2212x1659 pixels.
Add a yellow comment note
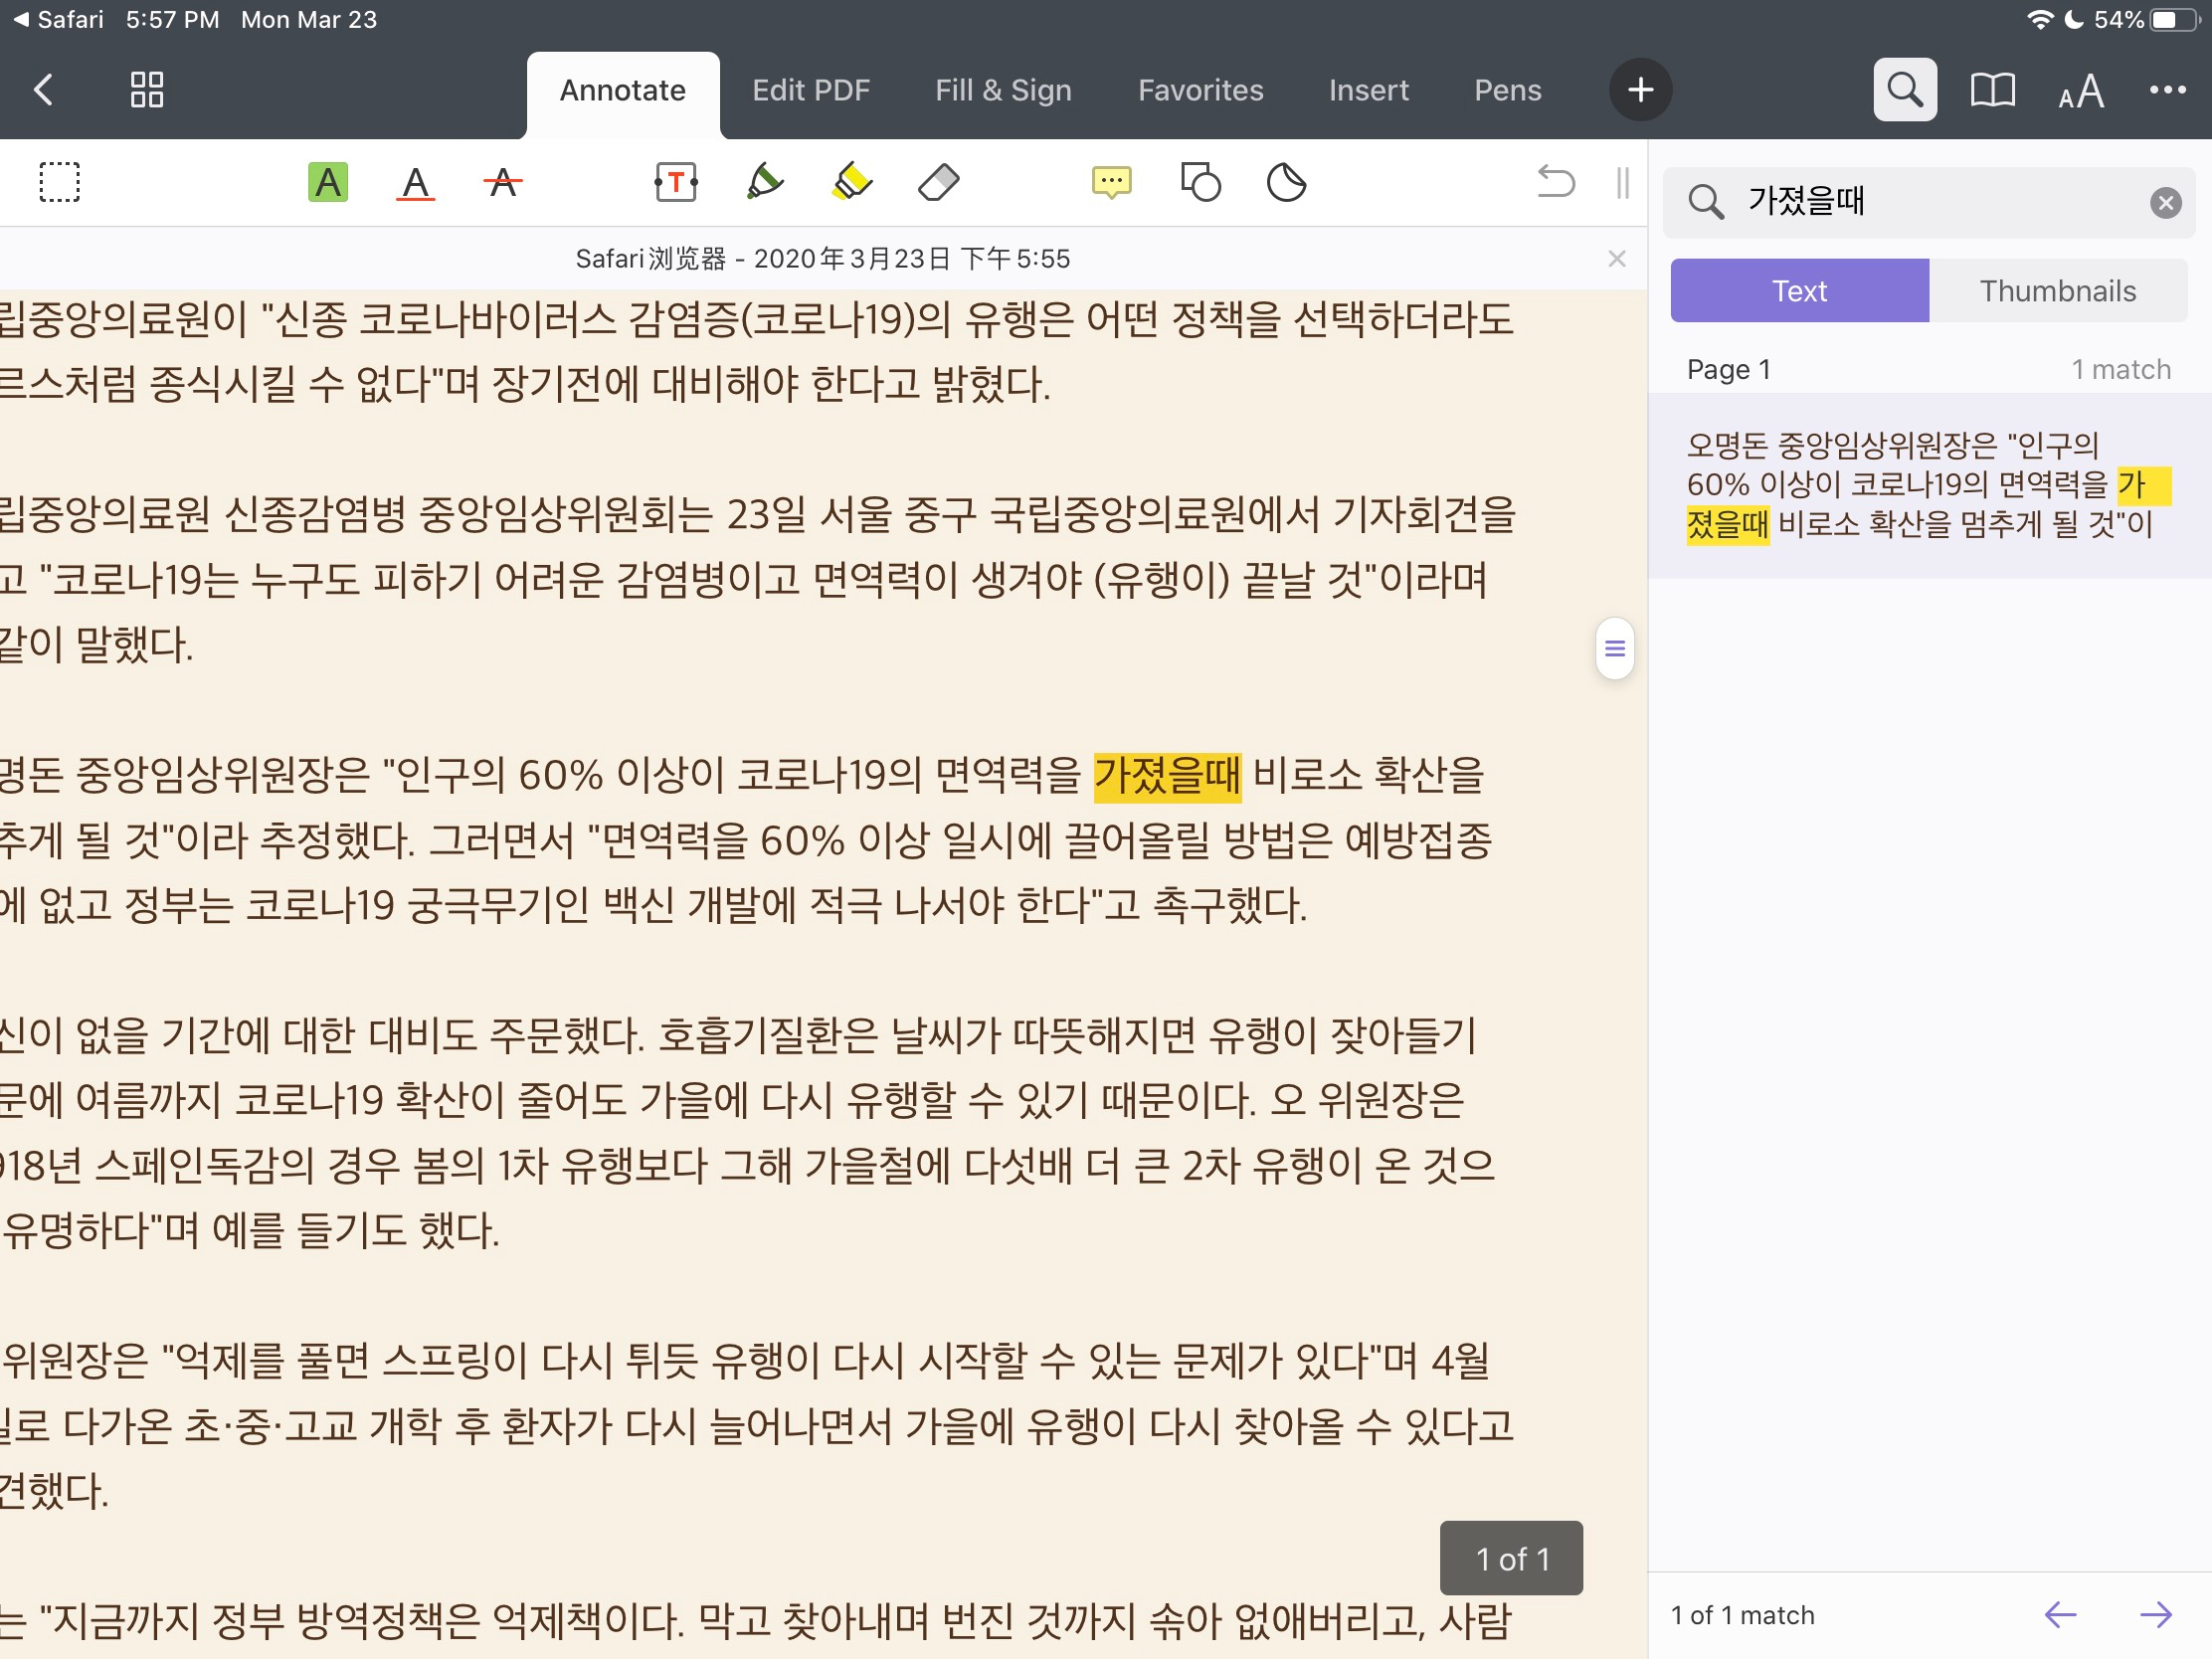point(1111,183)
